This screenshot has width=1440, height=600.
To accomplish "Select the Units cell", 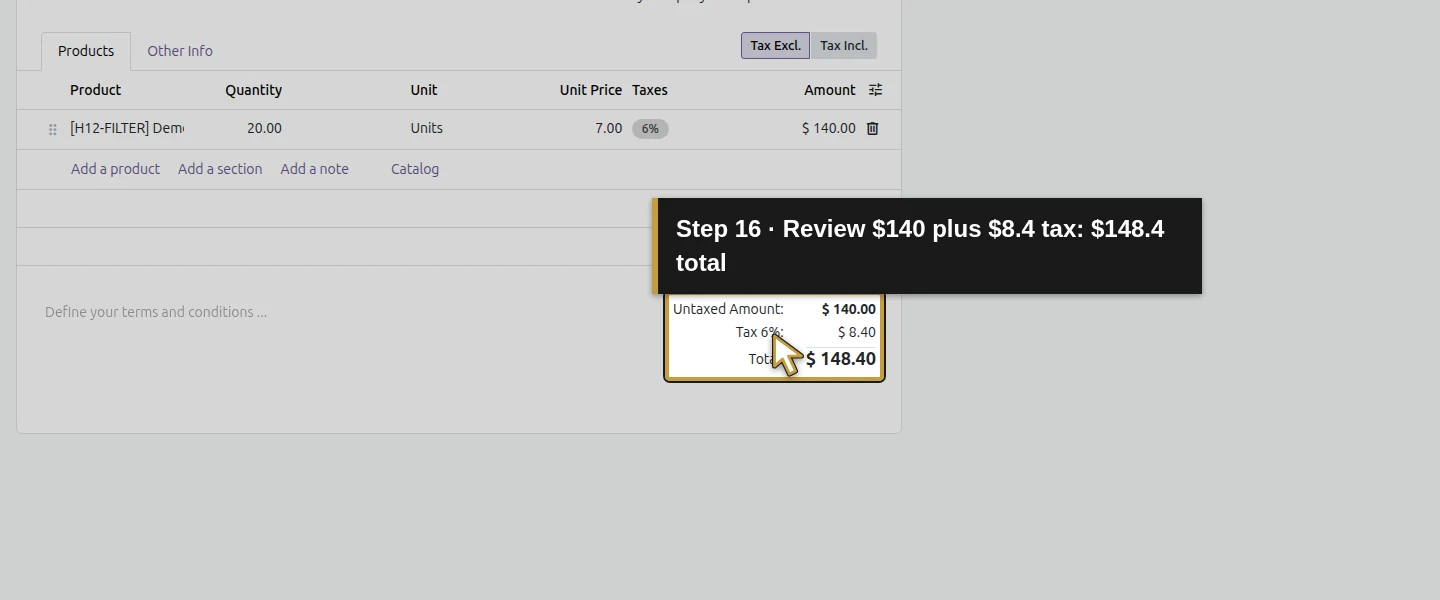I will point(426,128).
